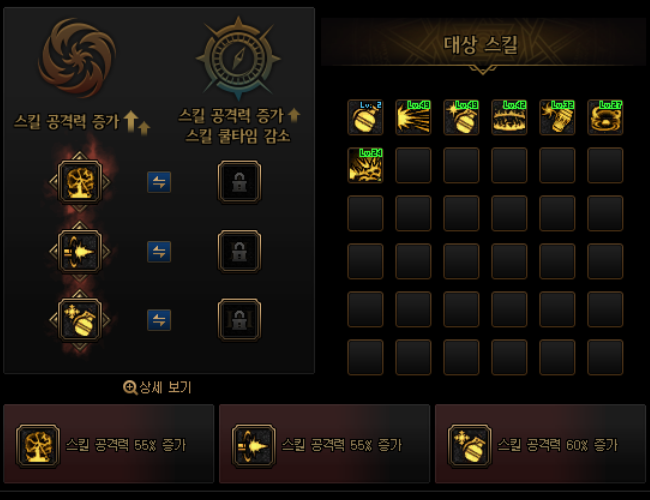Screen dimensions: 650x500
Task: Toggle the swap arrows beside the grenade skill
Action: point(159,320)
